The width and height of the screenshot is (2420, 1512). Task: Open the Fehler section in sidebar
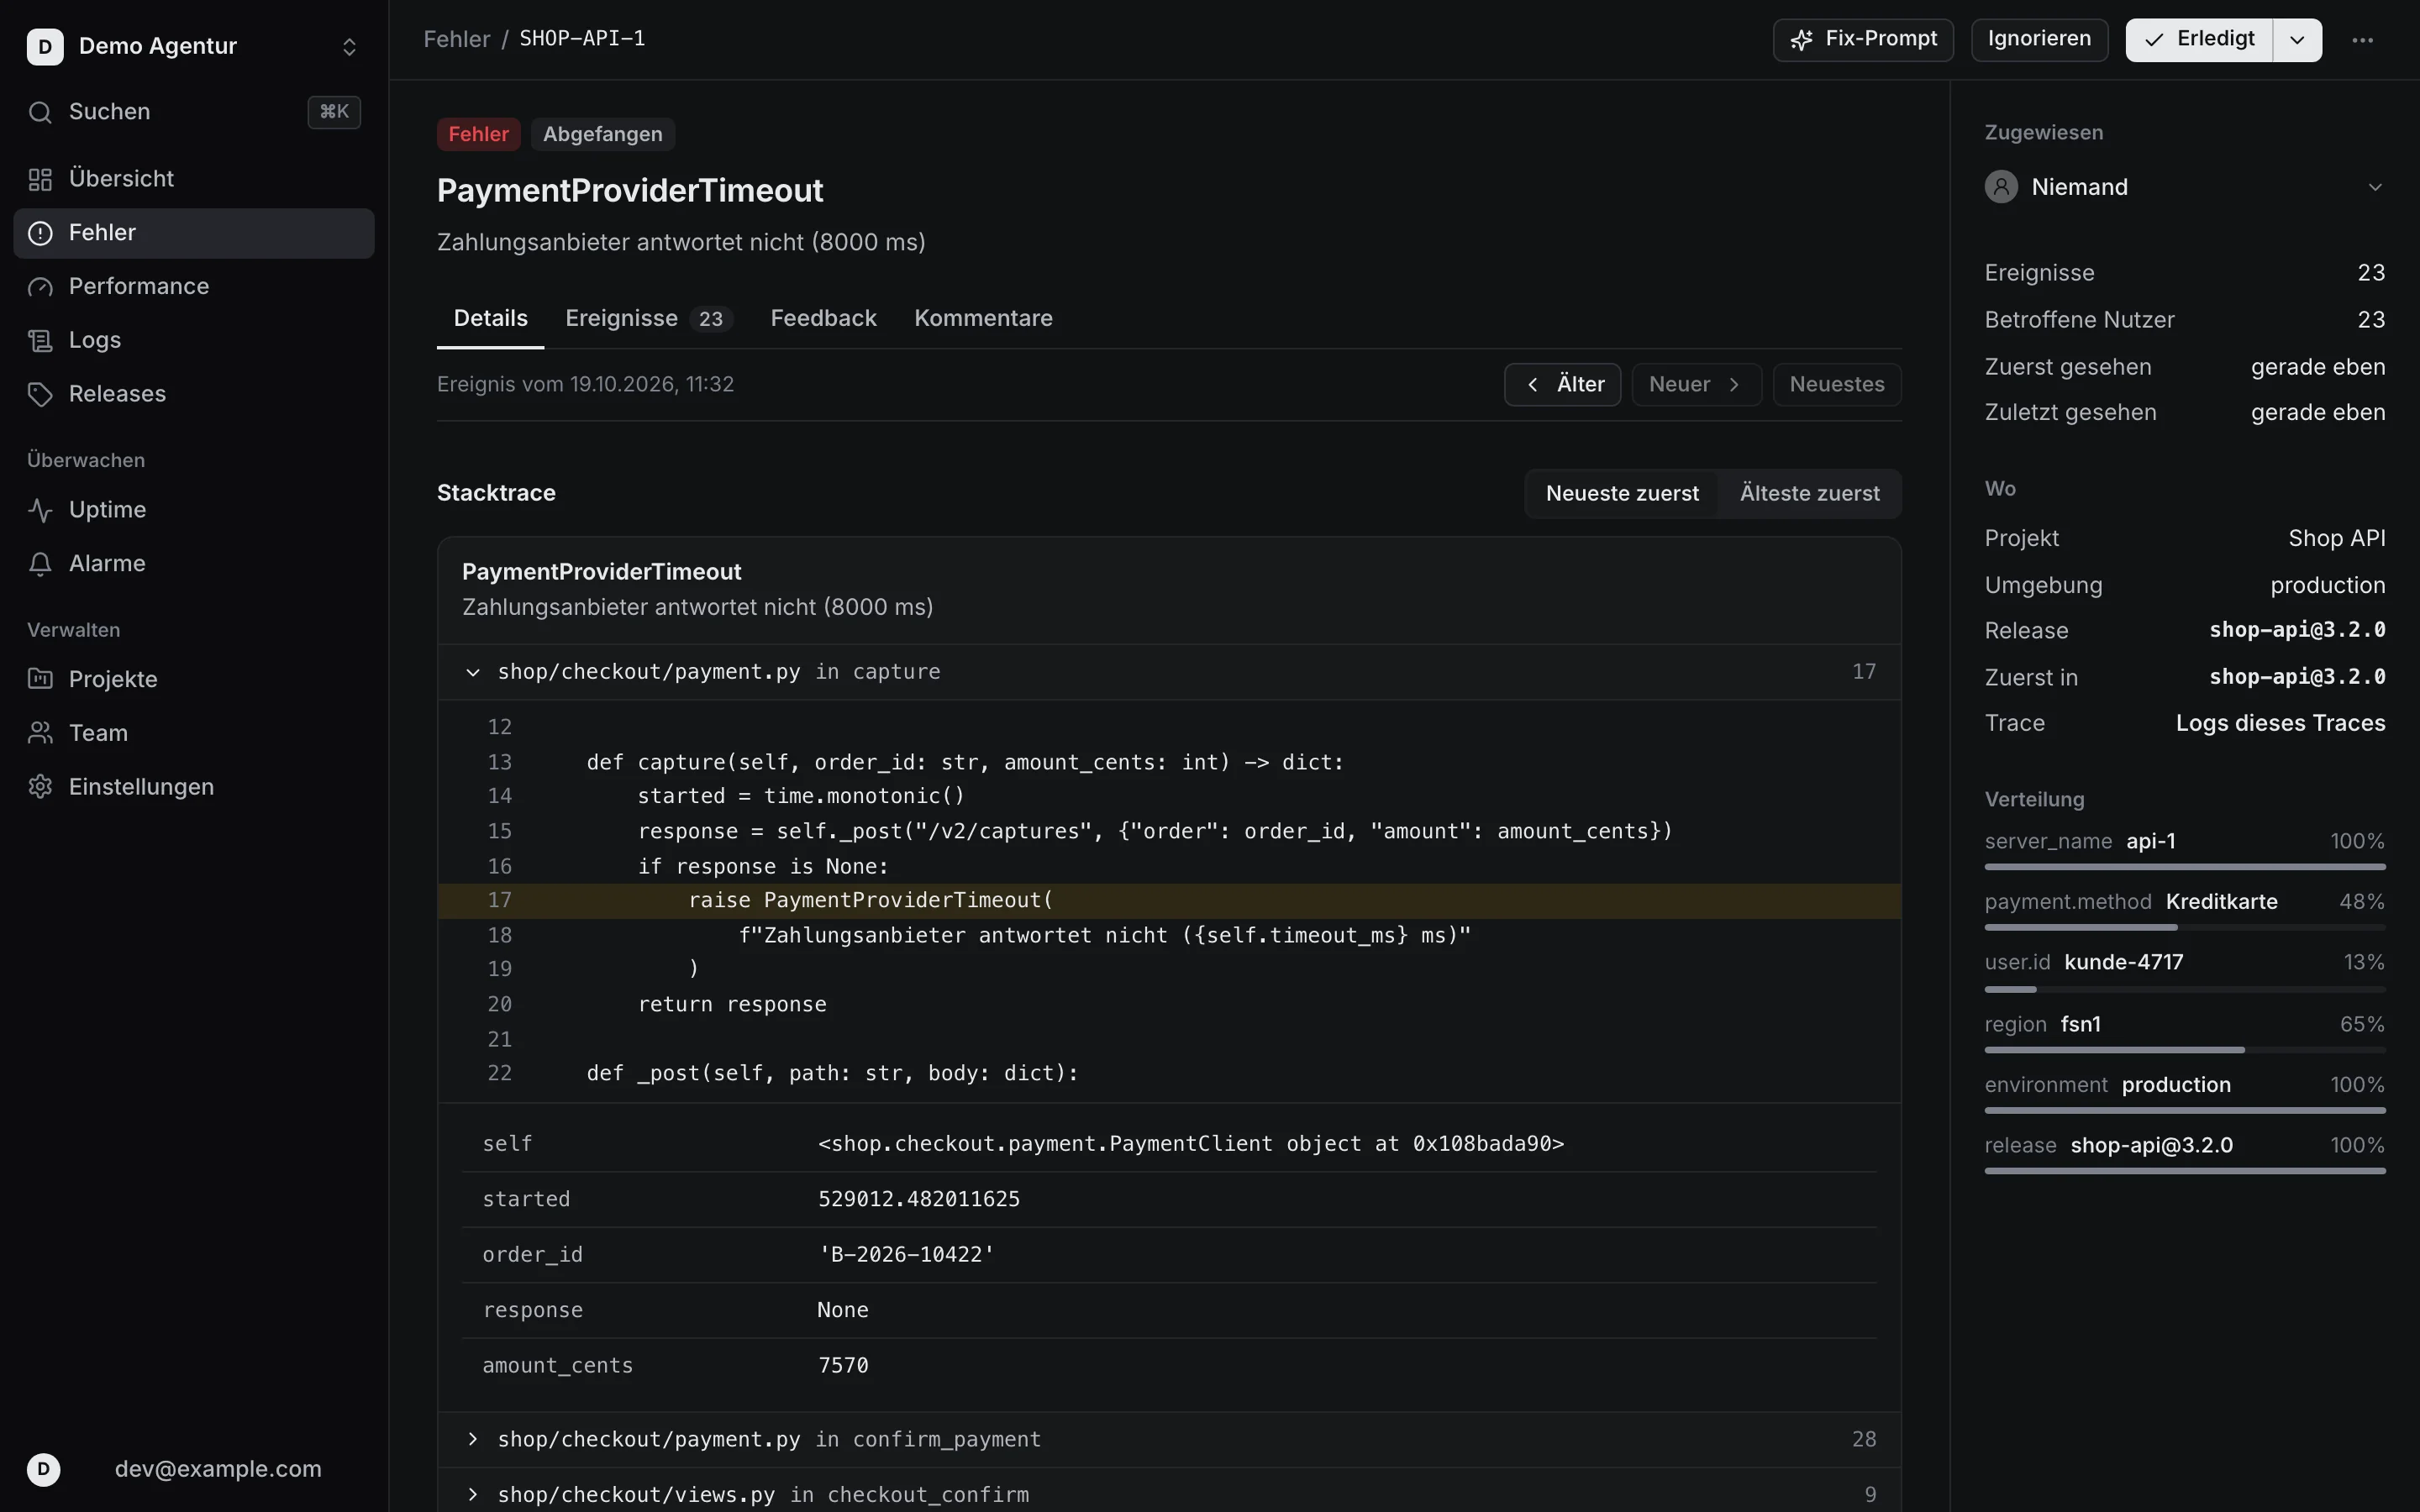[194, 233]
